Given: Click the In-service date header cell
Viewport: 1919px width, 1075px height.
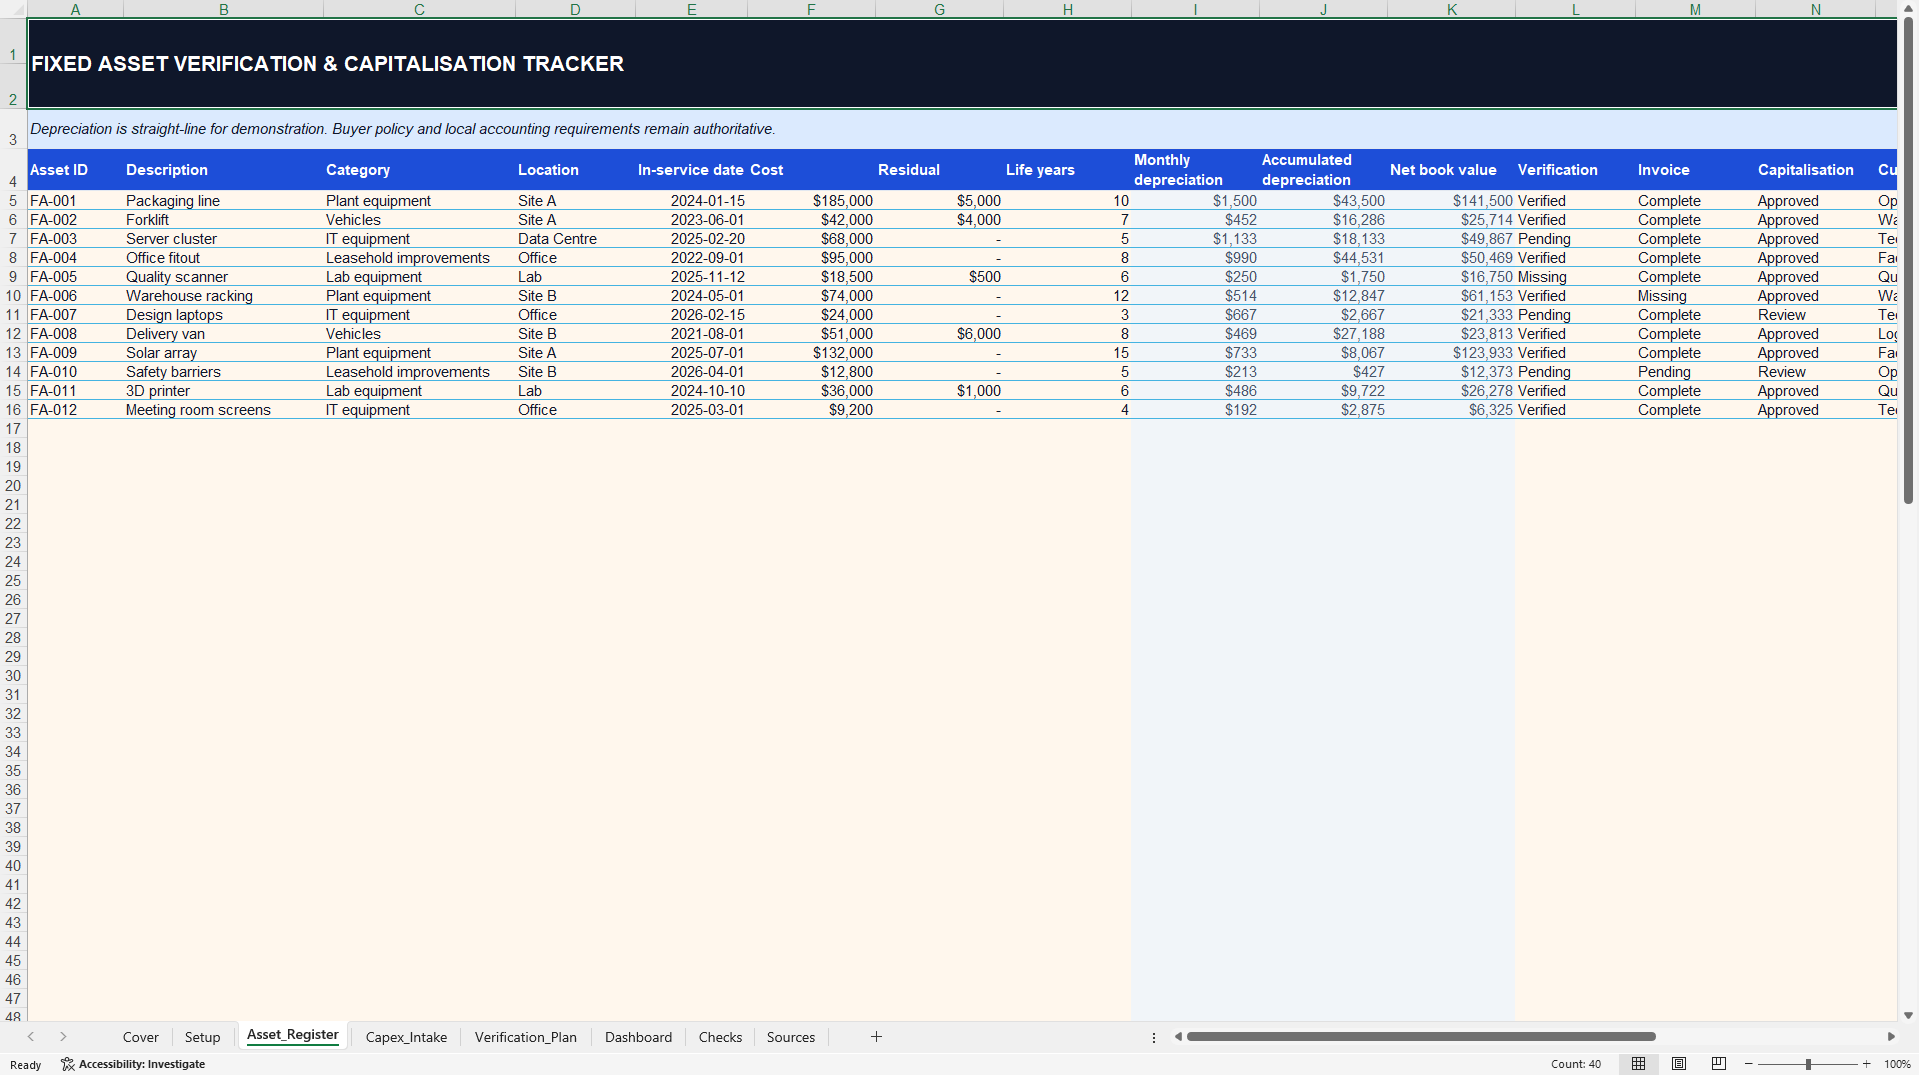Looking at the screenshot, I should point(691,170).
